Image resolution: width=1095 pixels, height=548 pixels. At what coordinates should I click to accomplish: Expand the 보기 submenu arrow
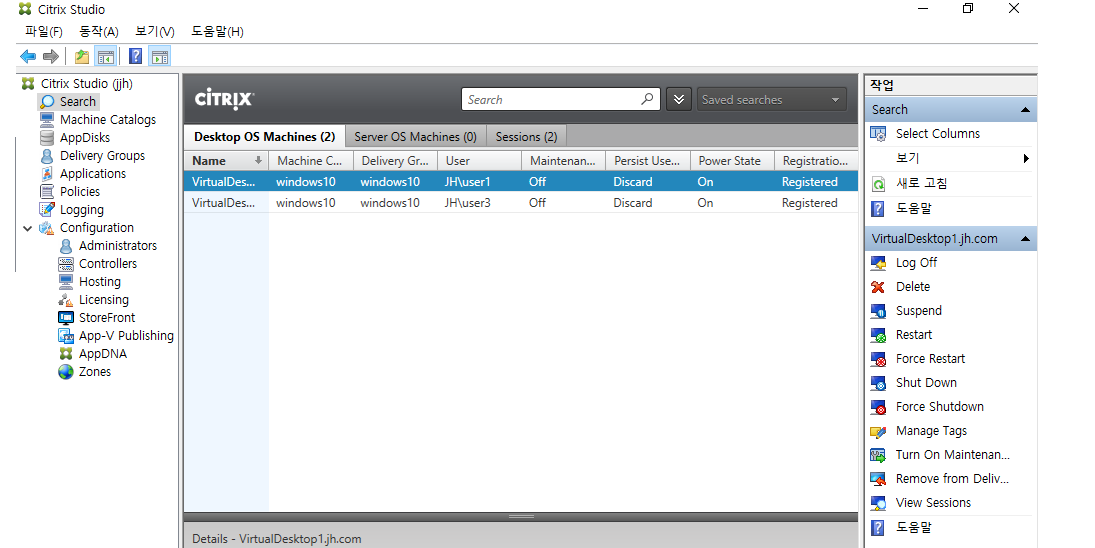click(1026, 158)
